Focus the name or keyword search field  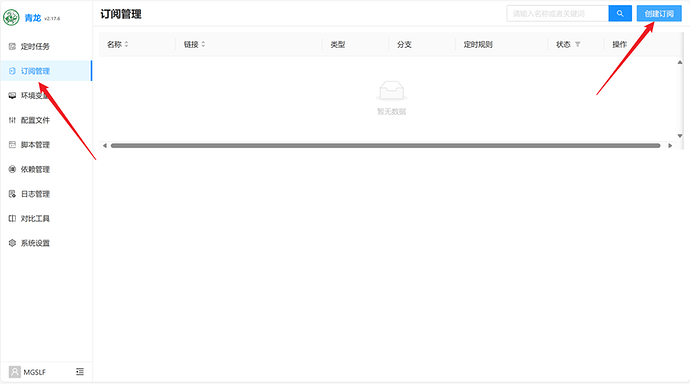tap(558, 14)
